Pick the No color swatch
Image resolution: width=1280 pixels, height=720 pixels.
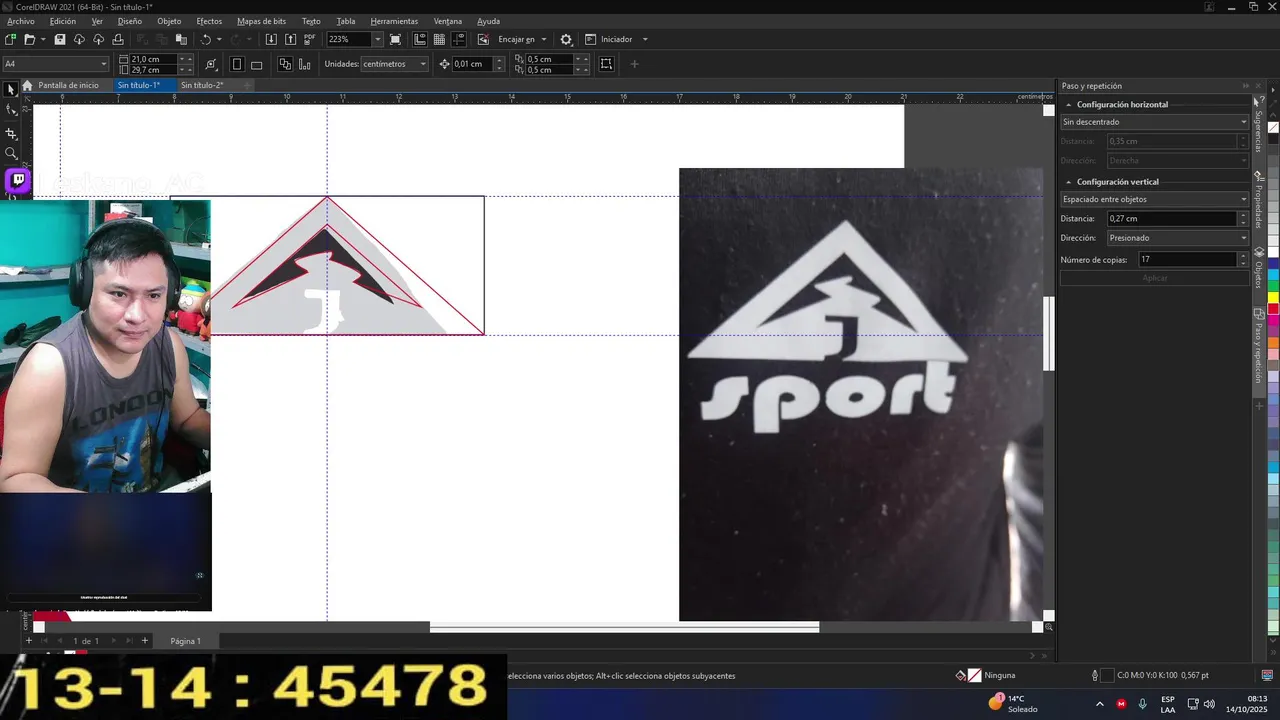[x=1273, y=127]
